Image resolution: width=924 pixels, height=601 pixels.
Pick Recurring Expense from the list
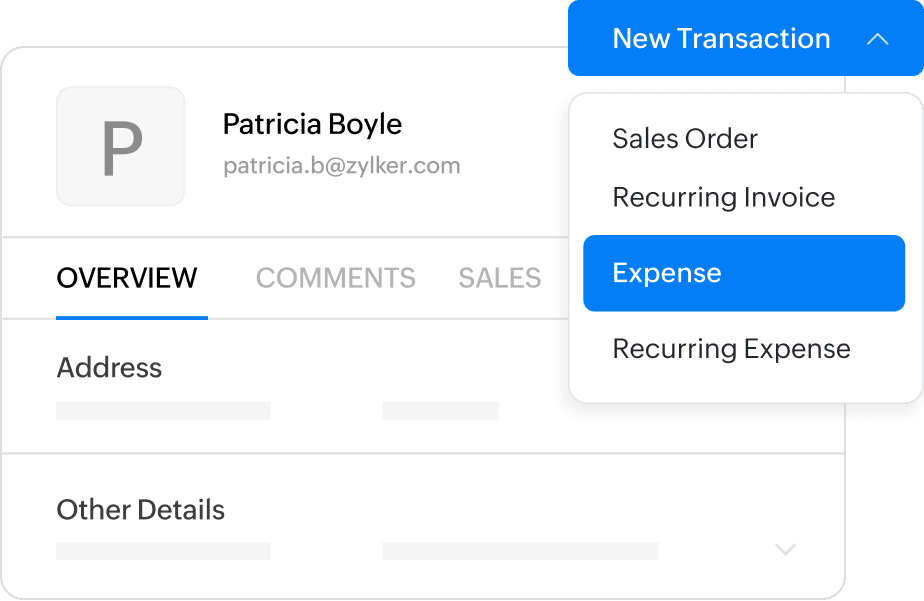731,349
